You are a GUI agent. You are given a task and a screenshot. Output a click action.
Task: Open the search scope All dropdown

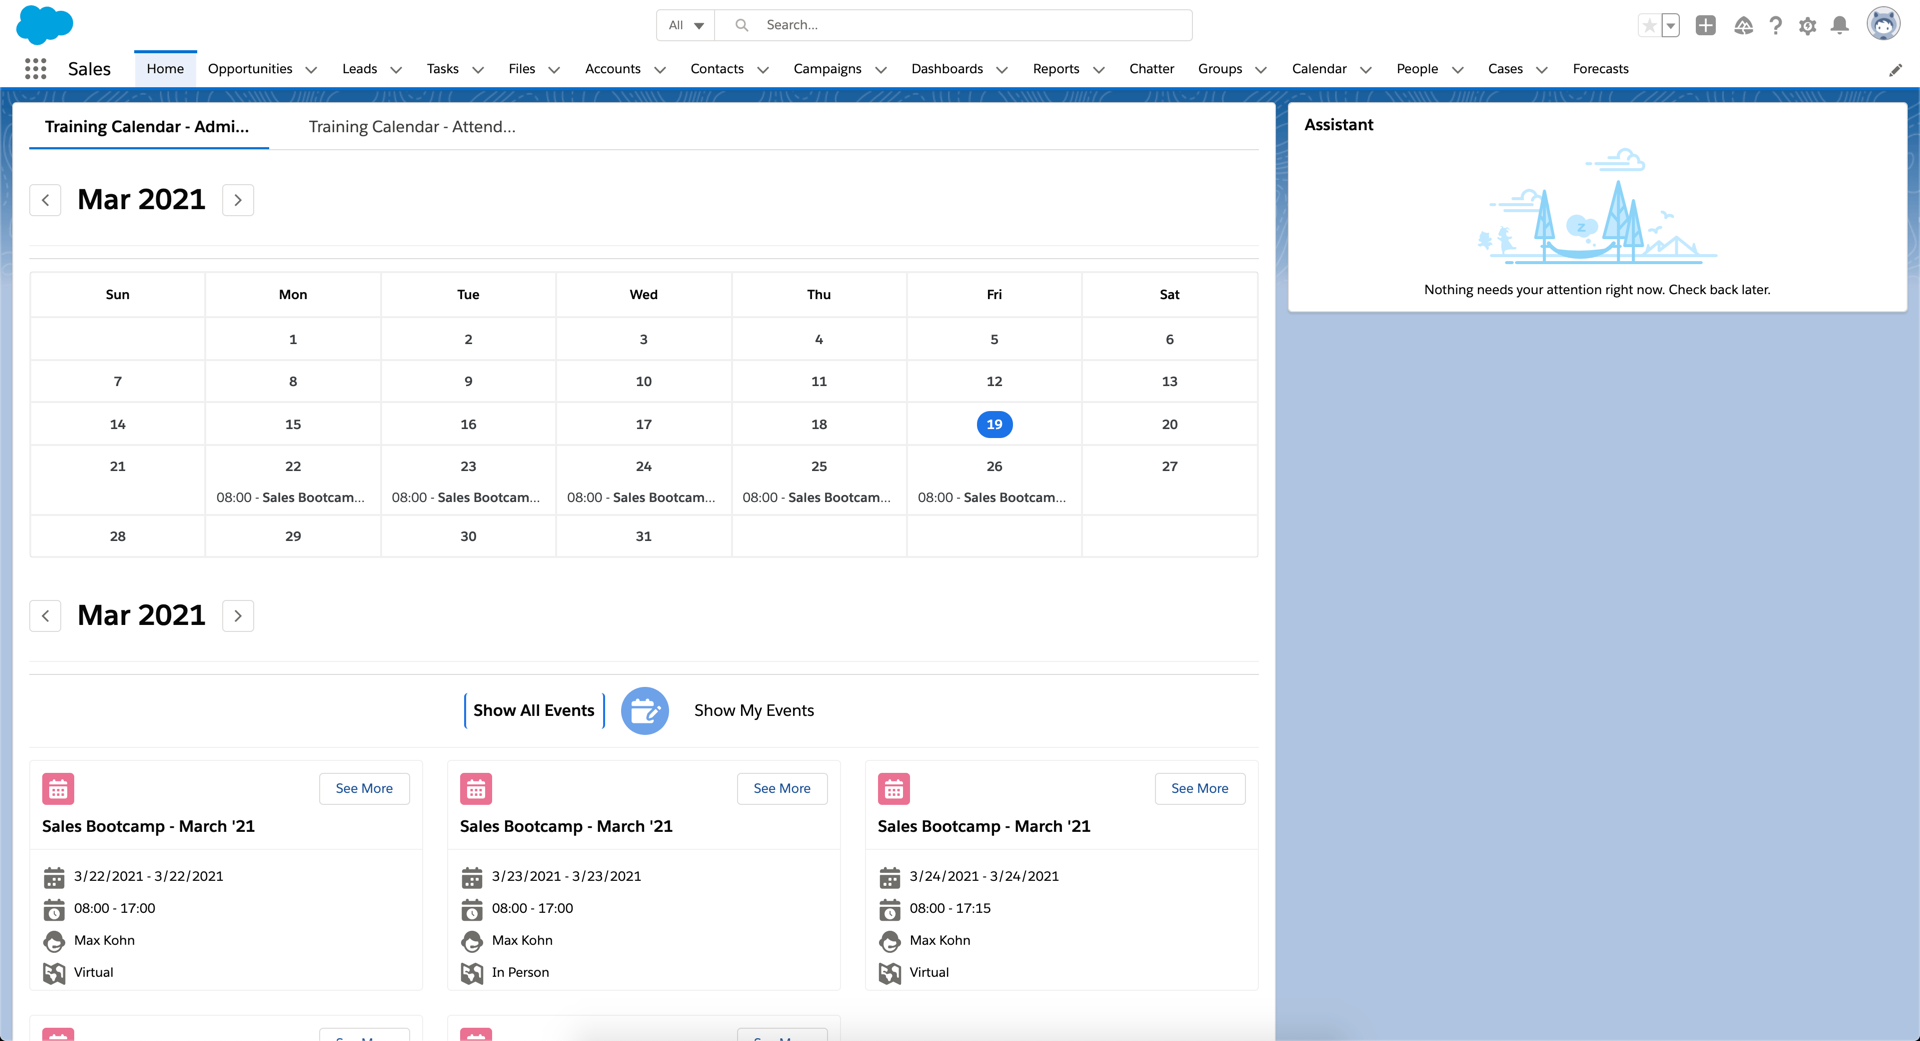tap(686, 25)
